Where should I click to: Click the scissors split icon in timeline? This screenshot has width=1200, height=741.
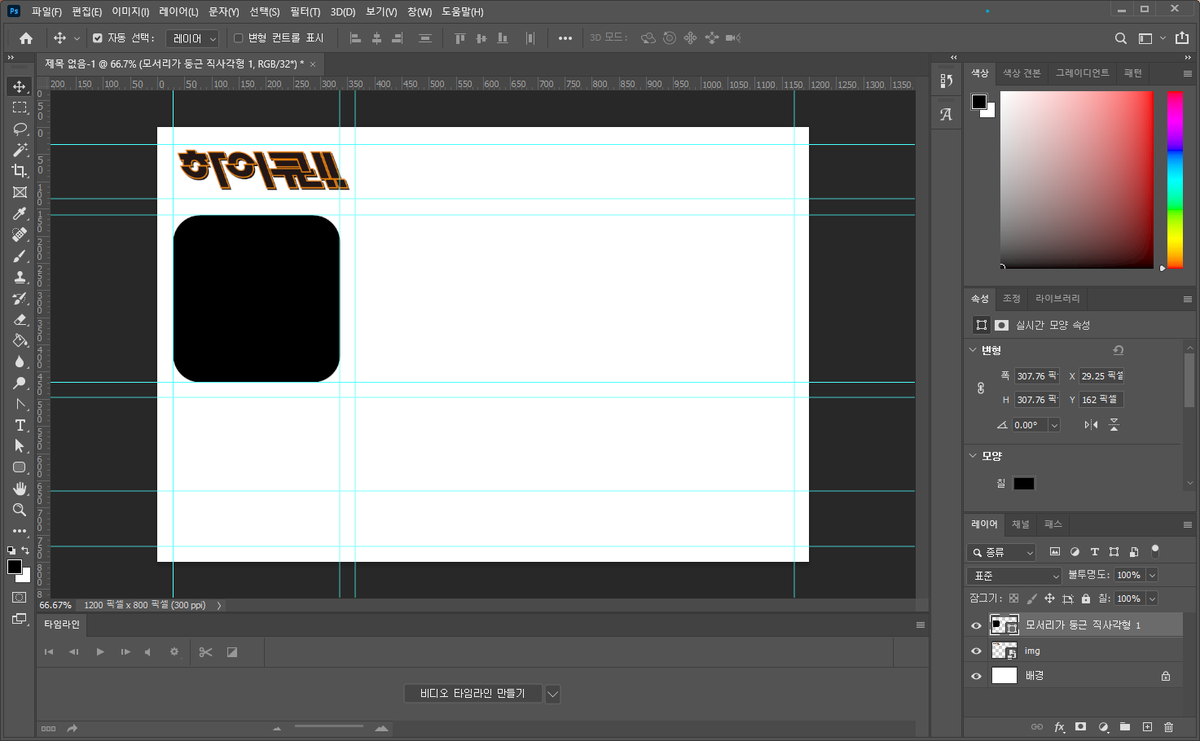tap(206, 652)
